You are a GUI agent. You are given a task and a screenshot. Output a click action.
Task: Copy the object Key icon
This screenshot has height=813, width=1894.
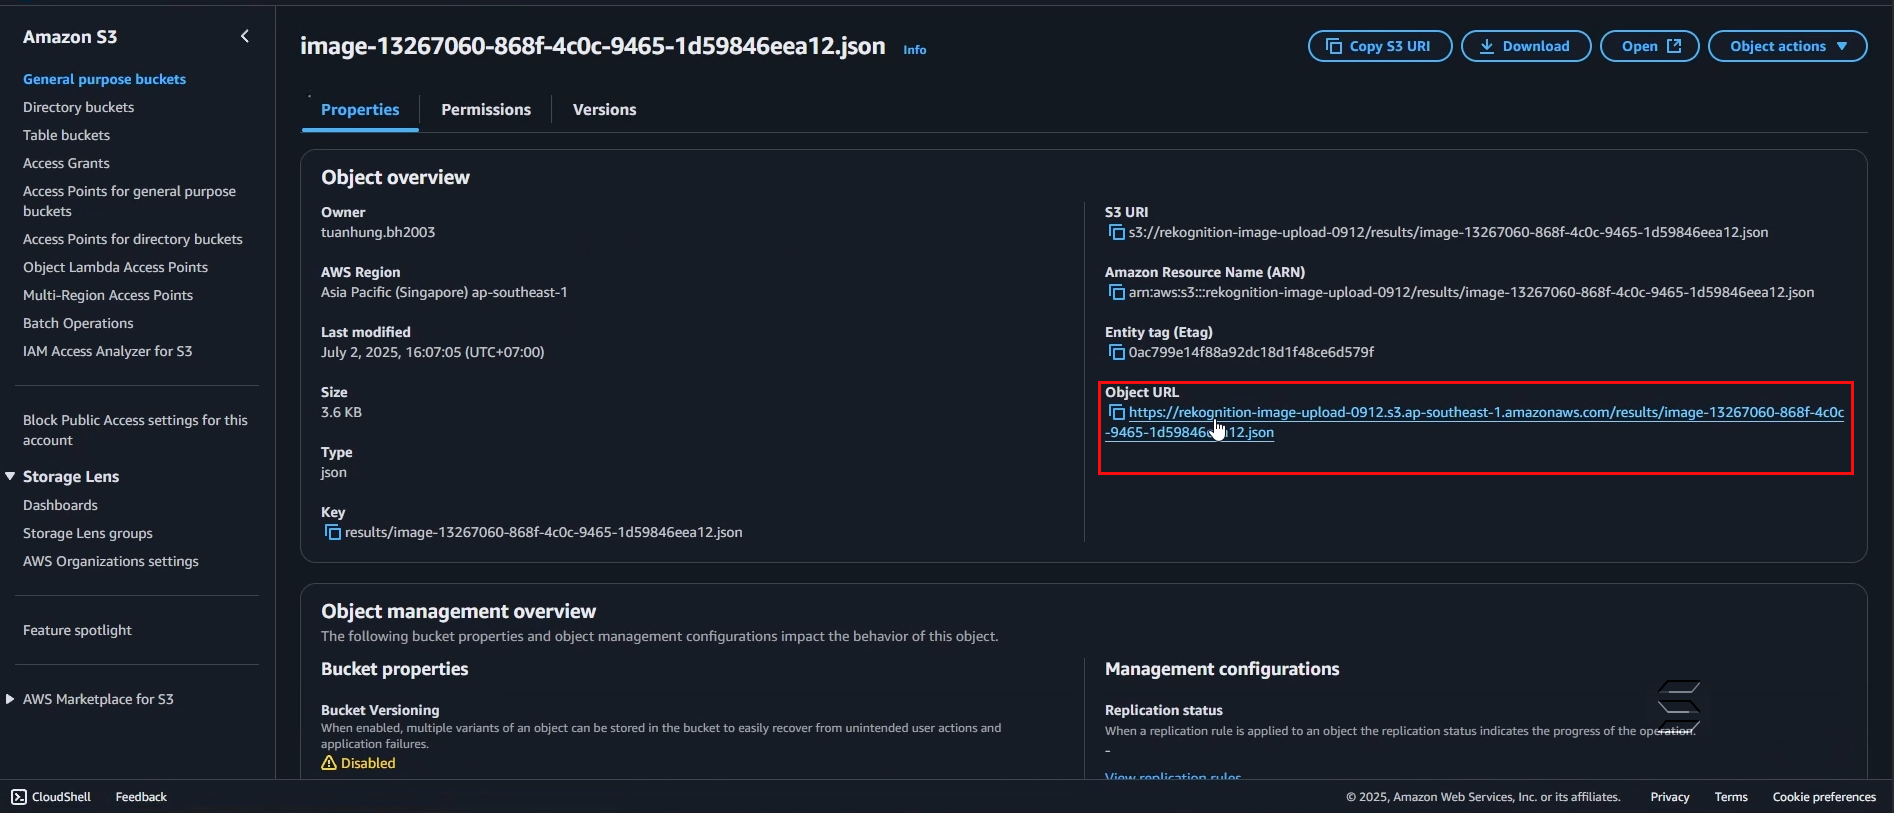point(332,533)
